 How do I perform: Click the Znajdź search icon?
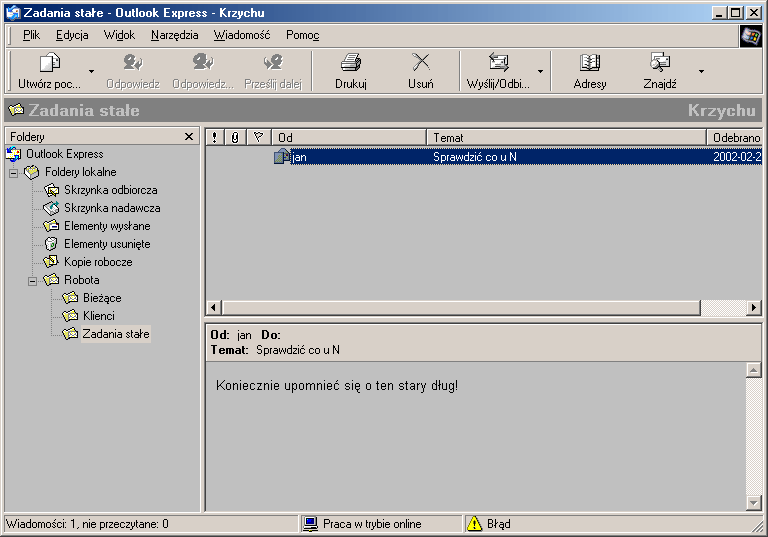click(x=660, y=63)
